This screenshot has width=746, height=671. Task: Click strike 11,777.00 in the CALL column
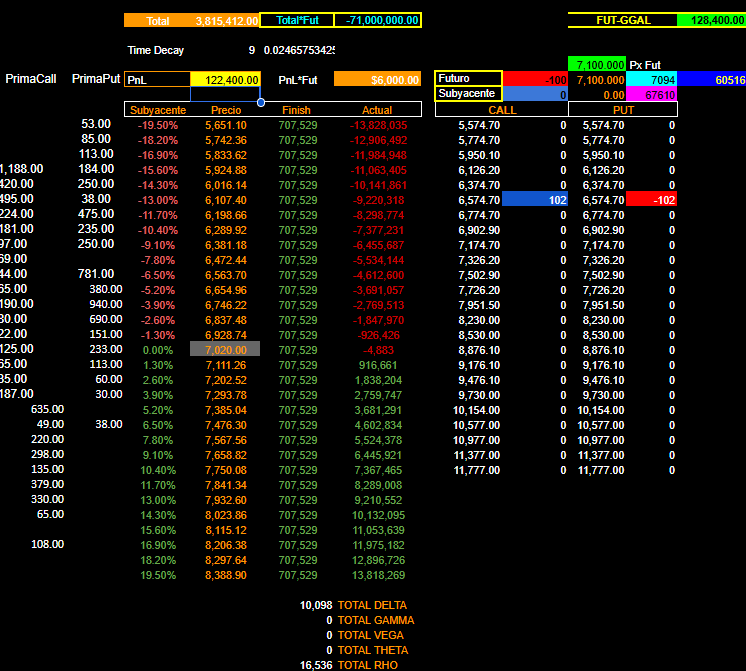point(477,470)
